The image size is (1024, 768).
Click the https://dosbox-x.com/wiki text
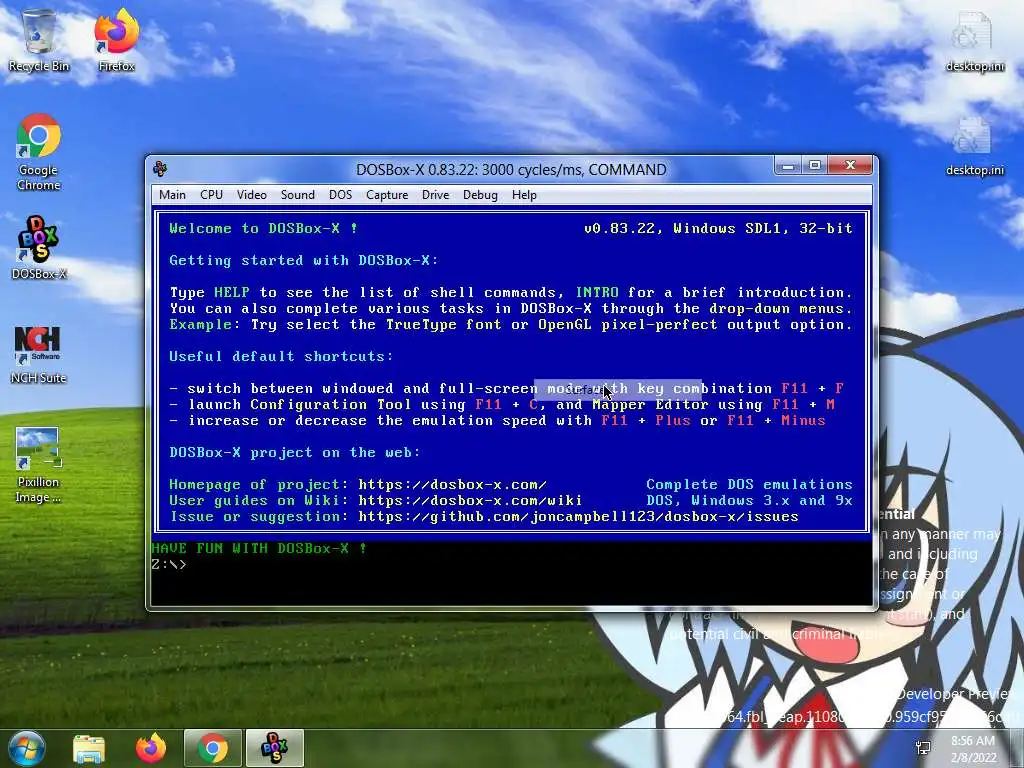click(470, 501)
